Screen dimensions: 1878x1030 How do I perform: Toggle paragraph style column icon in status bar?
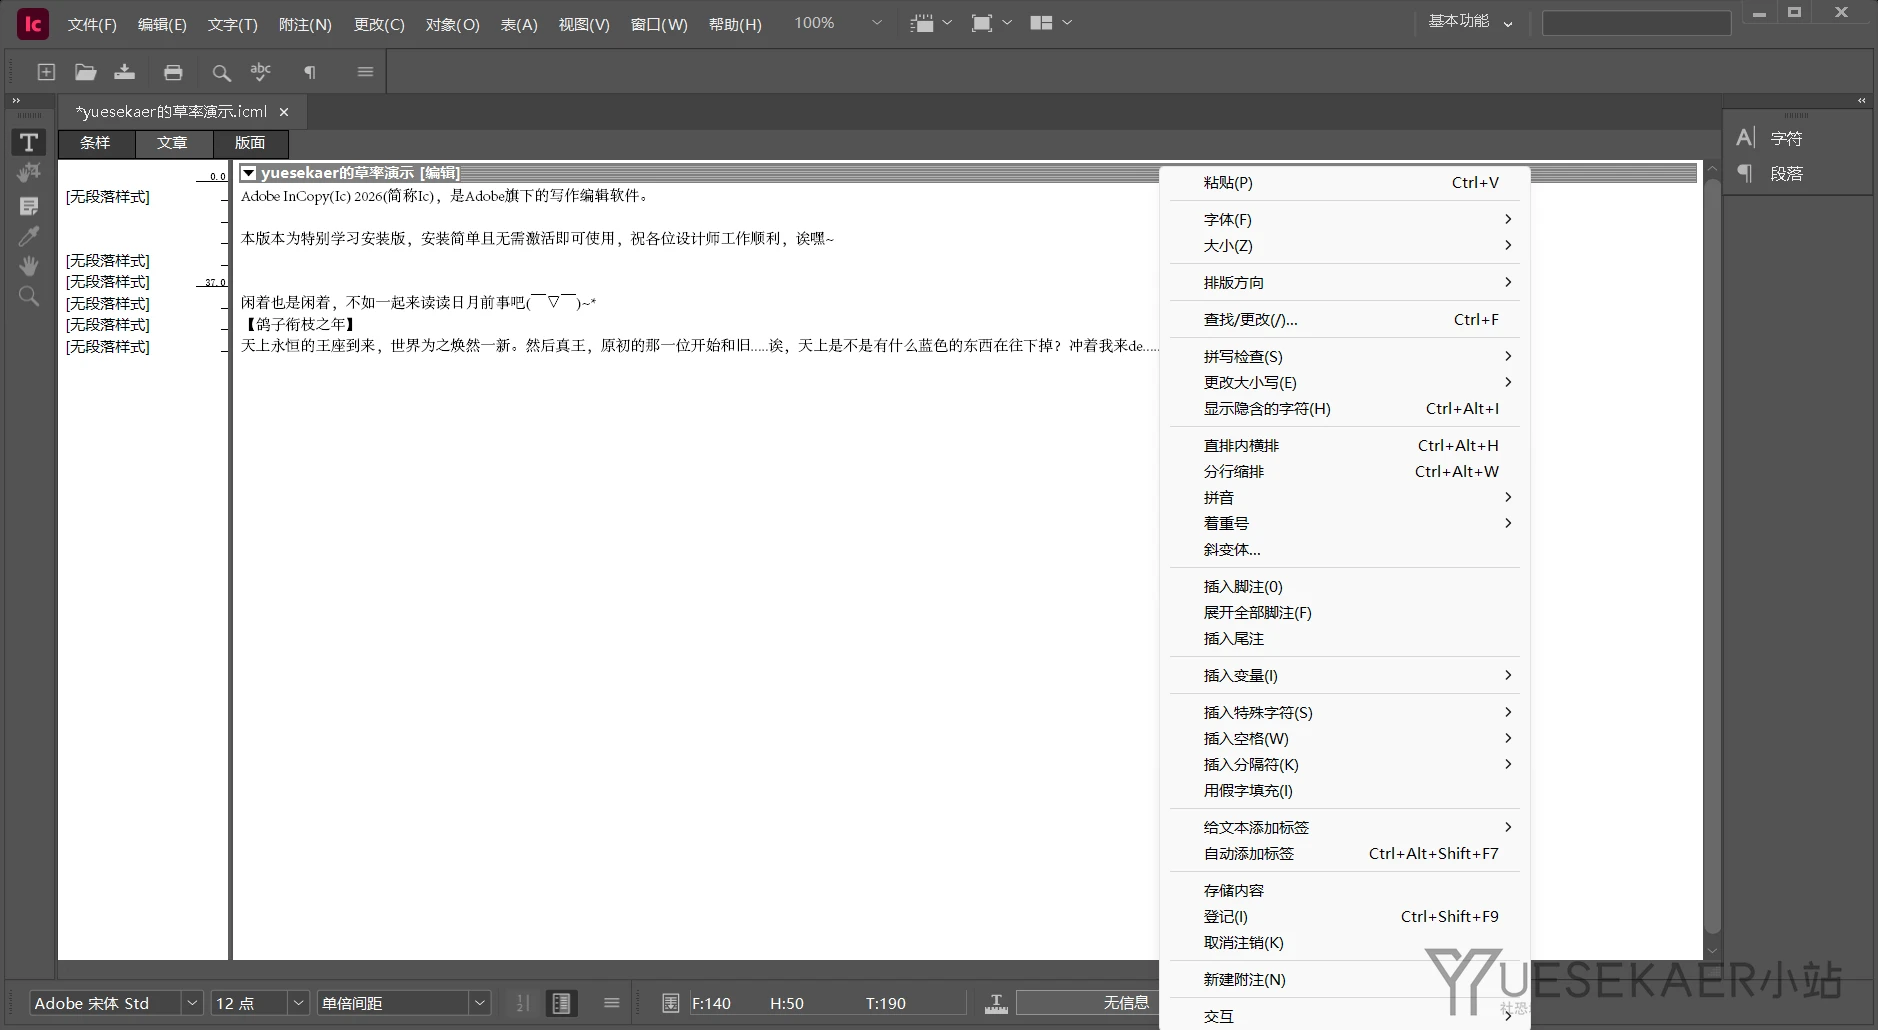coord(561,1003)
